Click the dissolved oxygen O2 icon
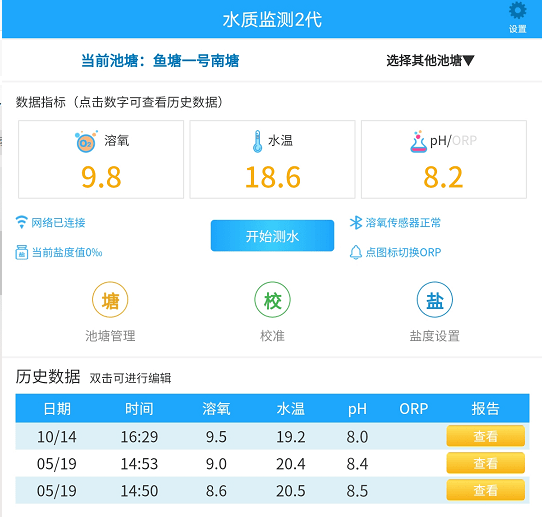This screenshot has height=517, width=542. 86,141
